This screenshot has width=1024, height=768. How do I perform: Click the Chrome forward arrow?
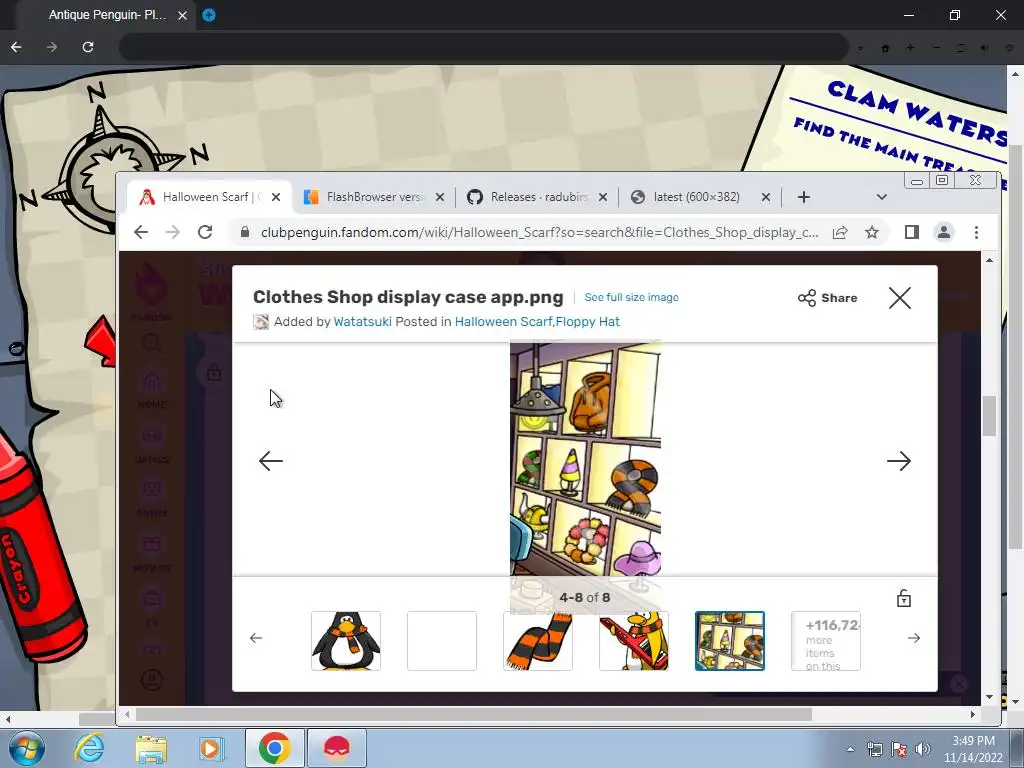coord(172,232)
